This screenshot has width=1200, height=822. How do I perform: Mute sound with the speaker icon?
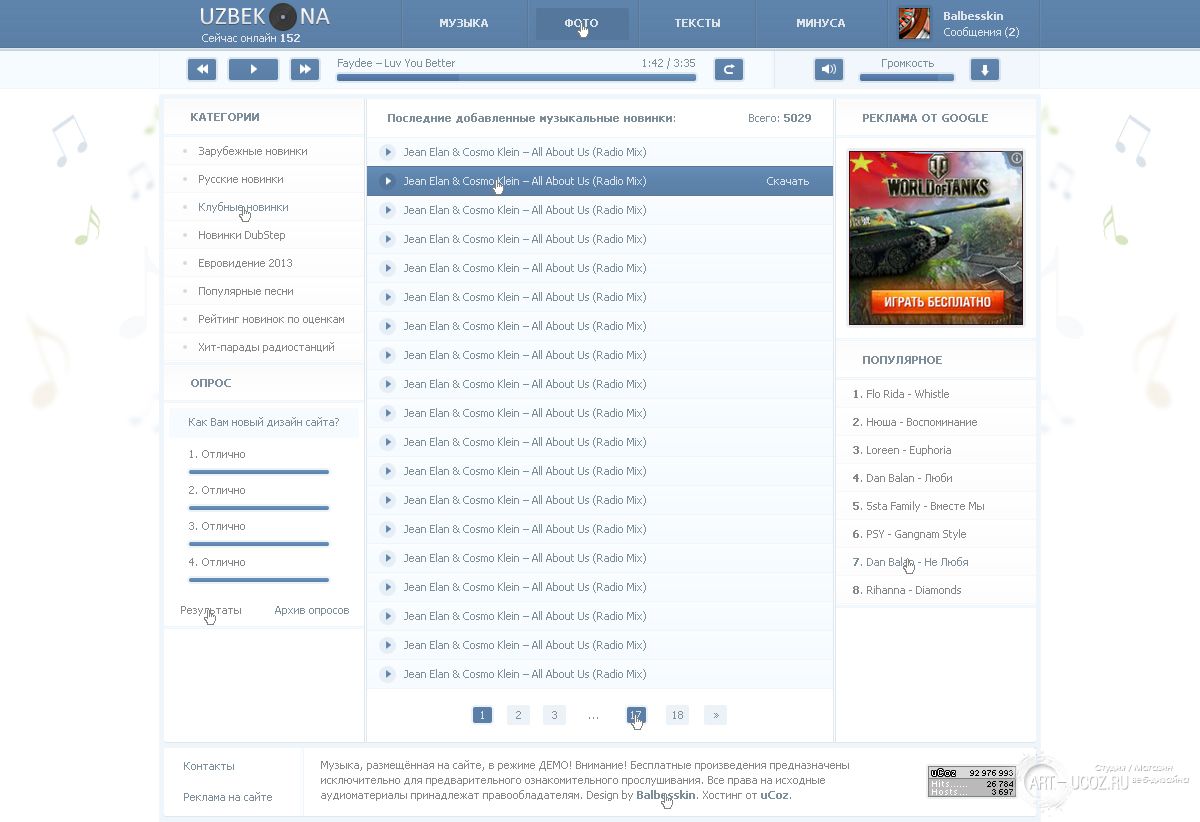click(x=829, y=69)
